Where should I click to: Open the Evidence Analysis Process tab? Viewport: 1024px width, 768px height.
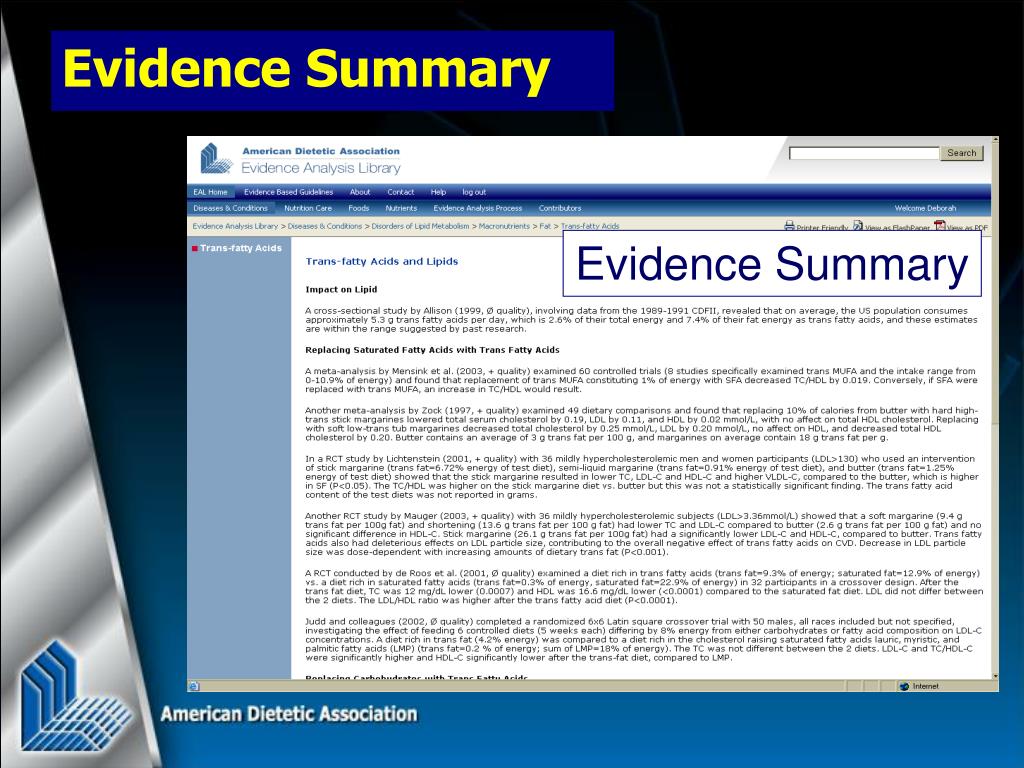point(477,208)
